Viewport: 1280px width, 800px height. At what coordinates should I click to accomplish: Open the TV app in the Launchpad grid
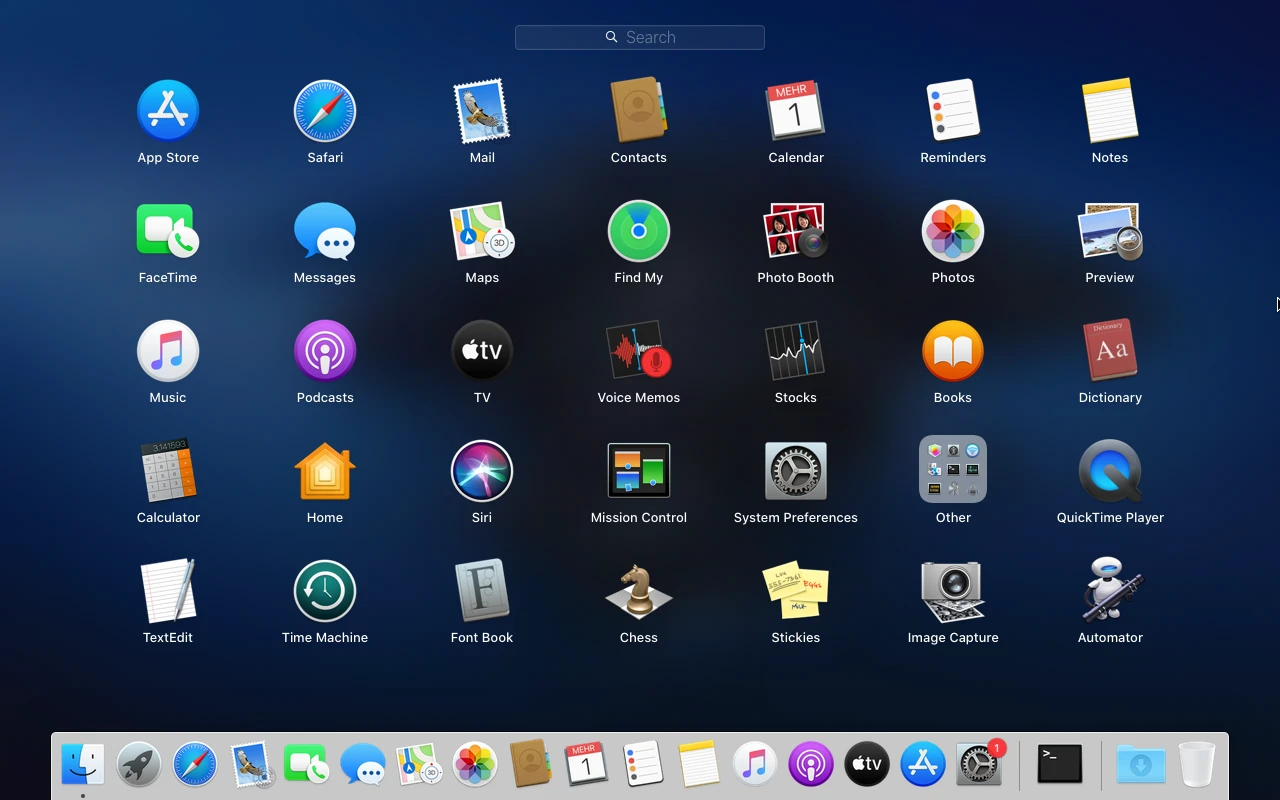point(482,351)
